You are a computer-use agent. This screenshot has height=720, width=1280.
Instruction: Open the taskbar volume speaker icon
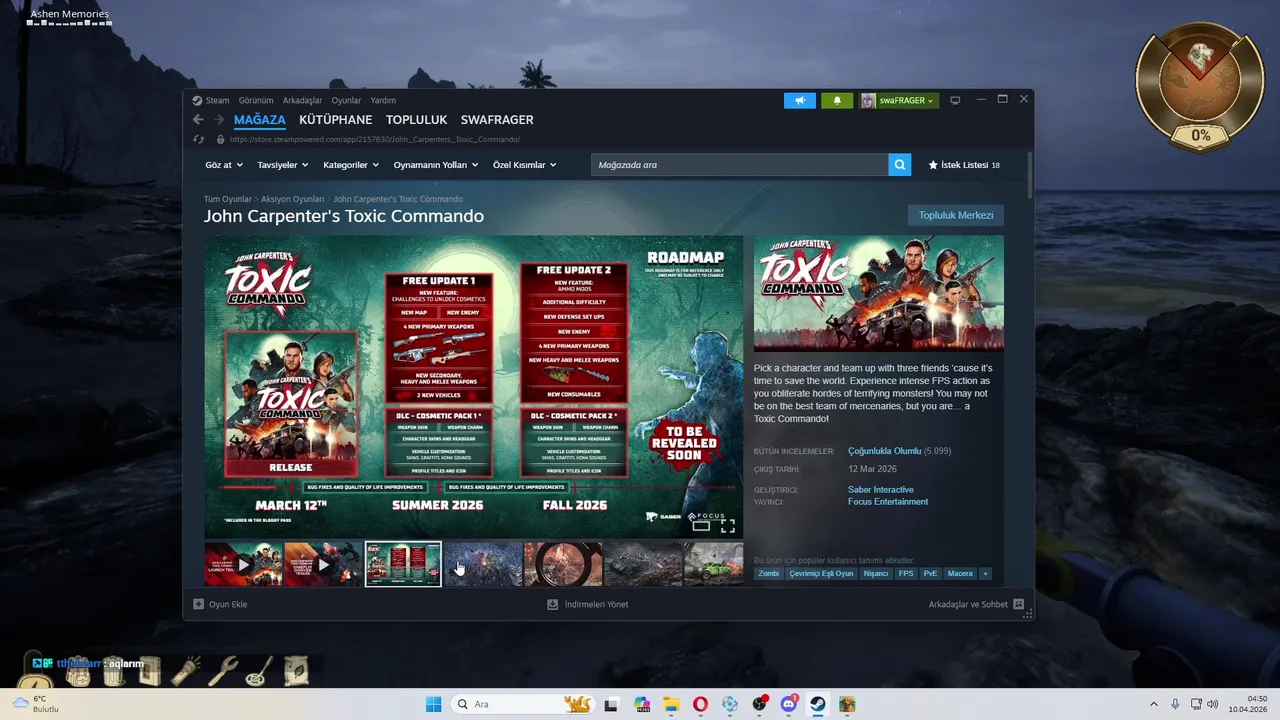[1212, 704]
